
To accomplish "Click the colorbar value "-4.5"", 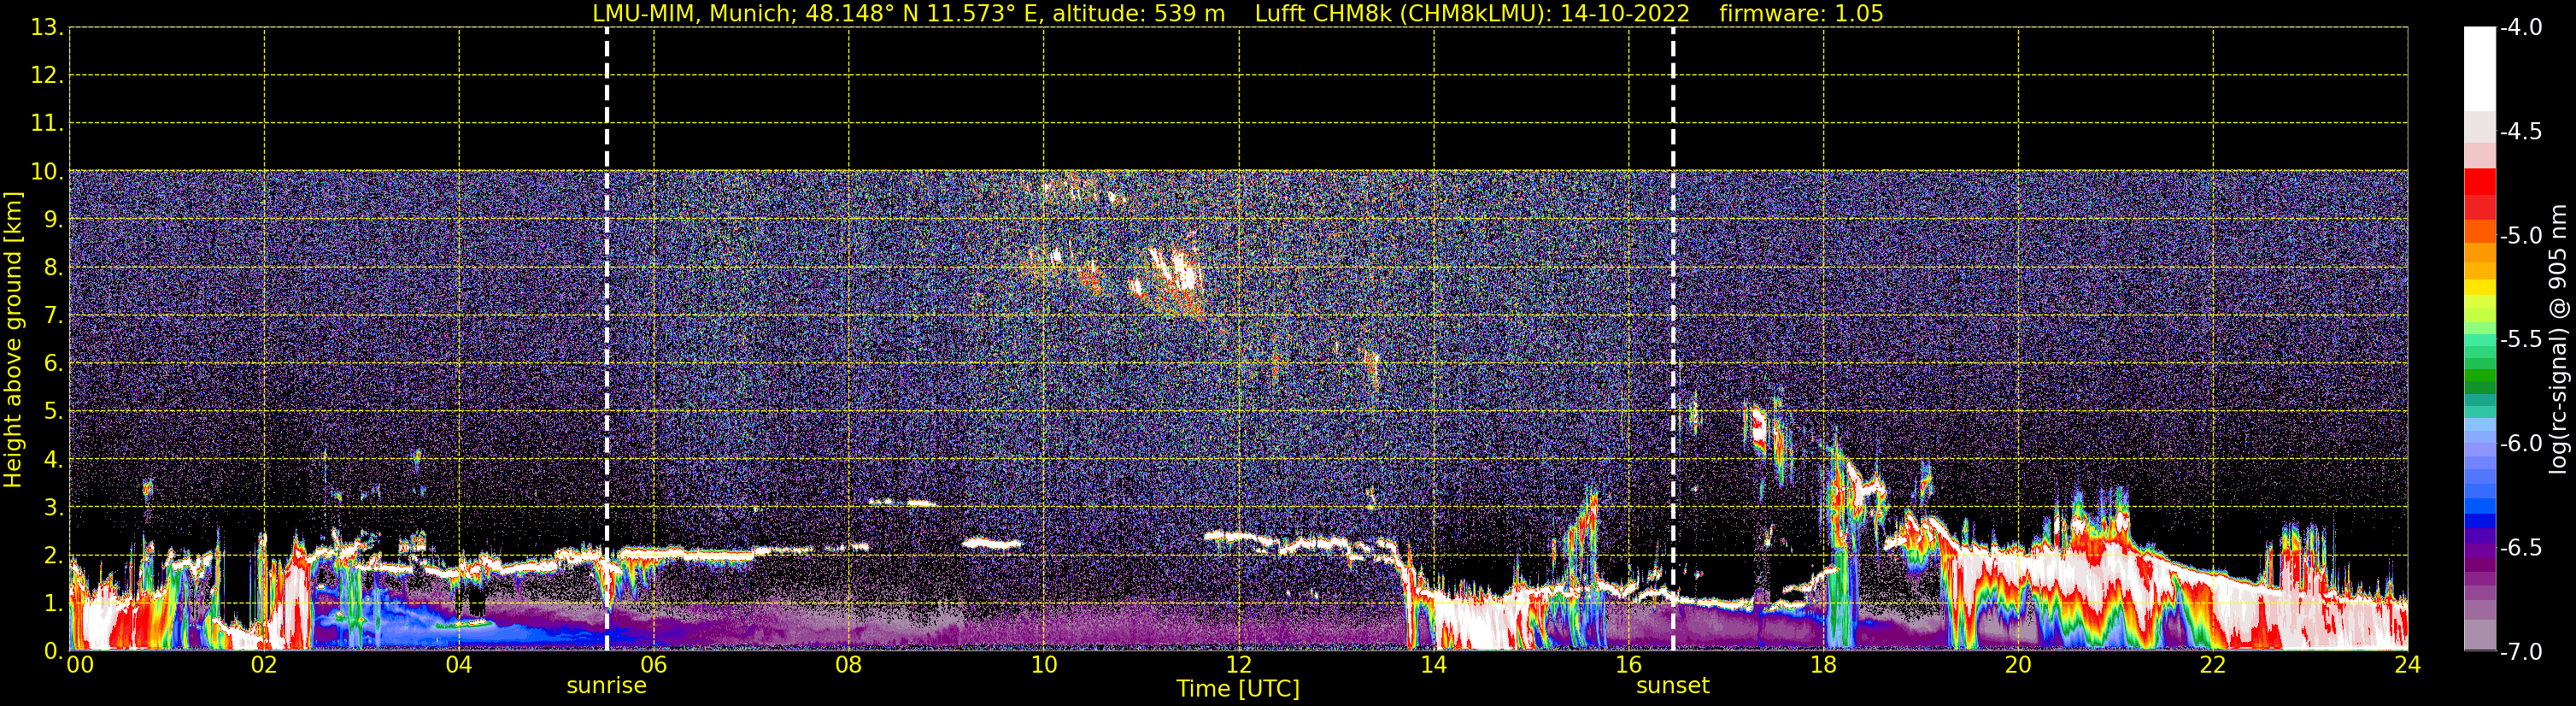I will pos(2521,132).
